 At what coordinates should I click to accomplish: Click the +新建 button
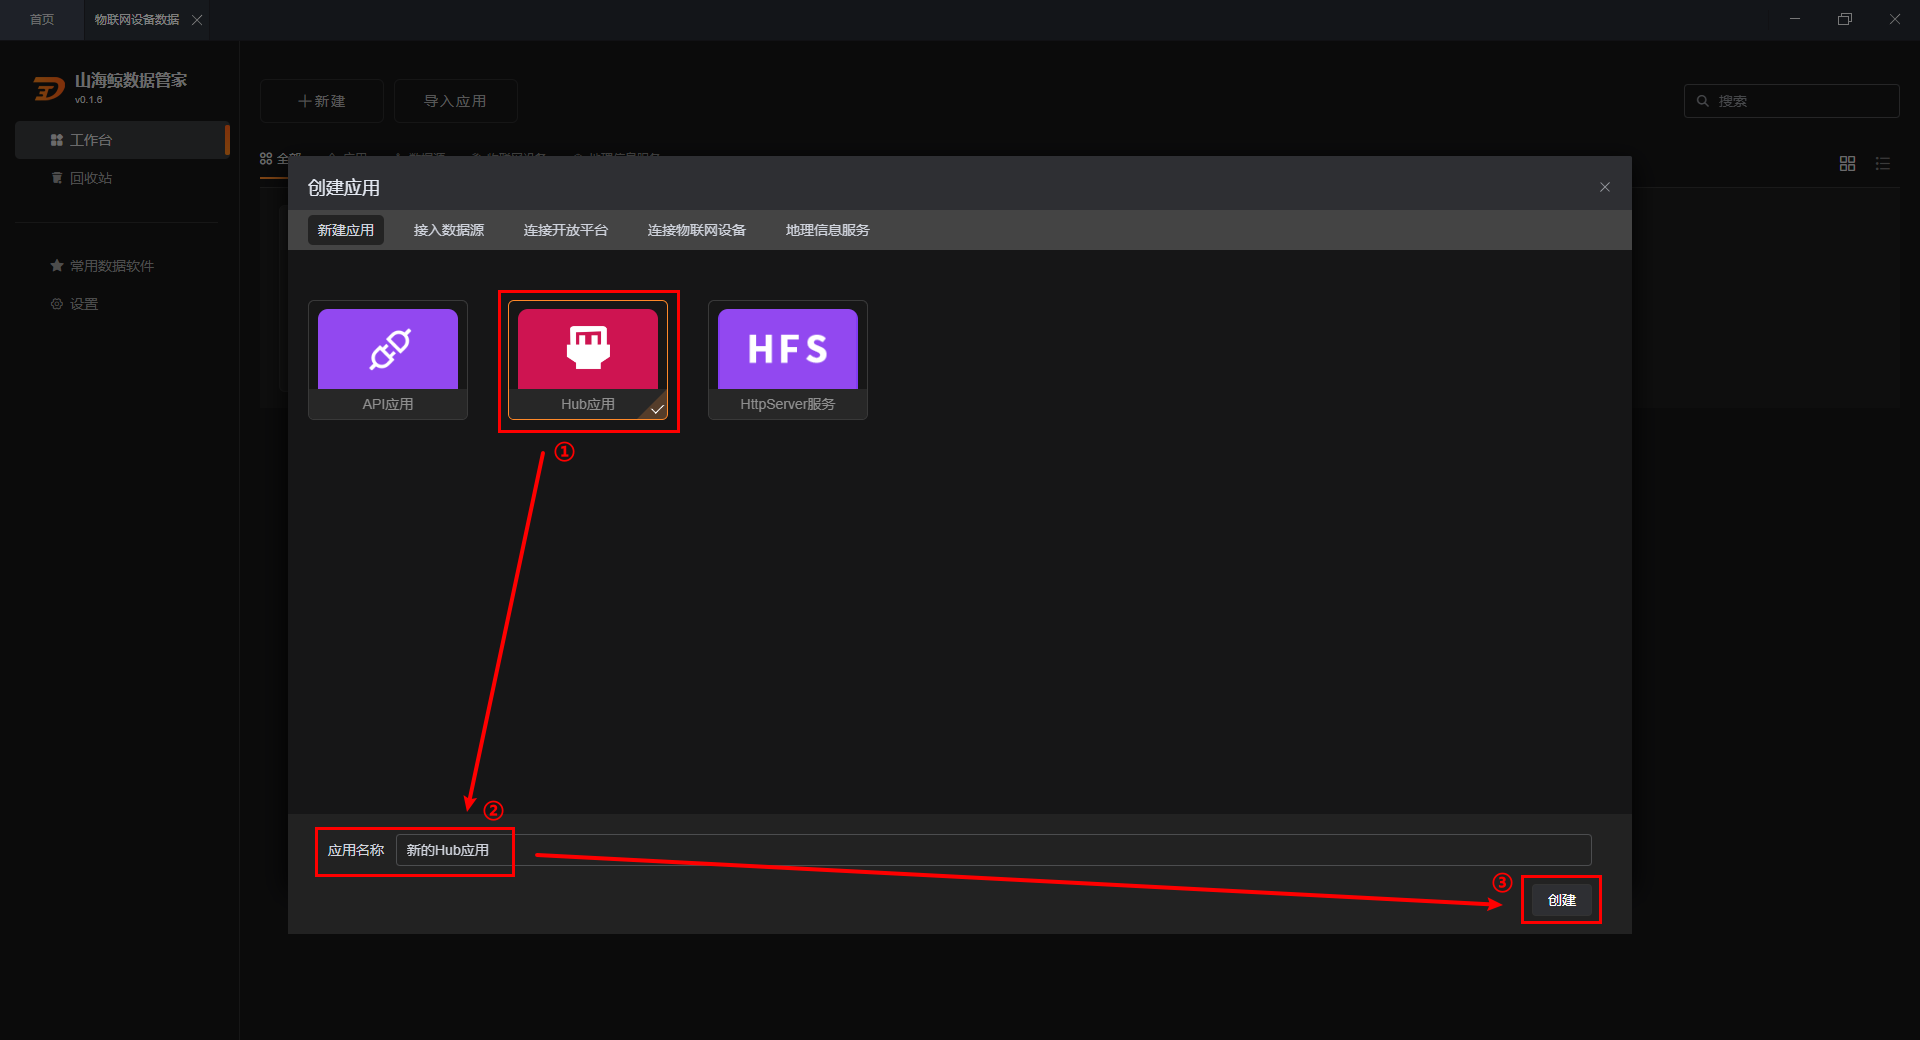coord(322,101)
